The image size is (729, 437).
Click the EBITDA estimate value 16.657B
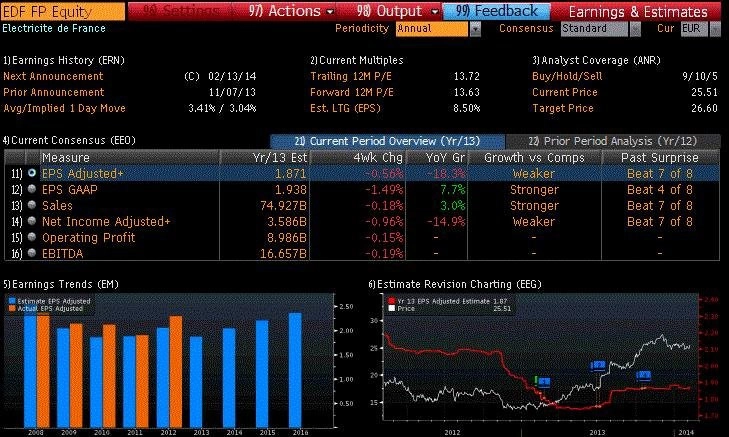tap(283, 254)
